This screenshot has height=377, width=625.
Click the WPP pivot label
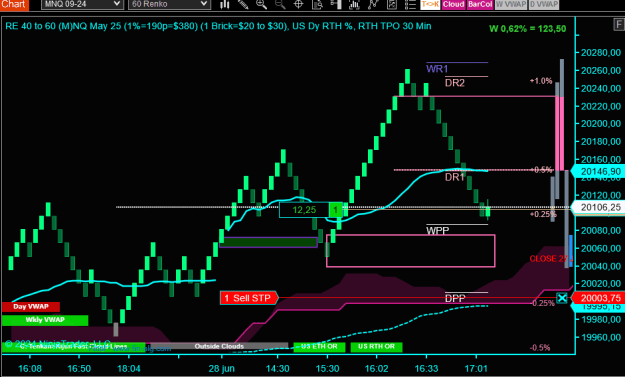pyautogui.click(x=438, y=230)
